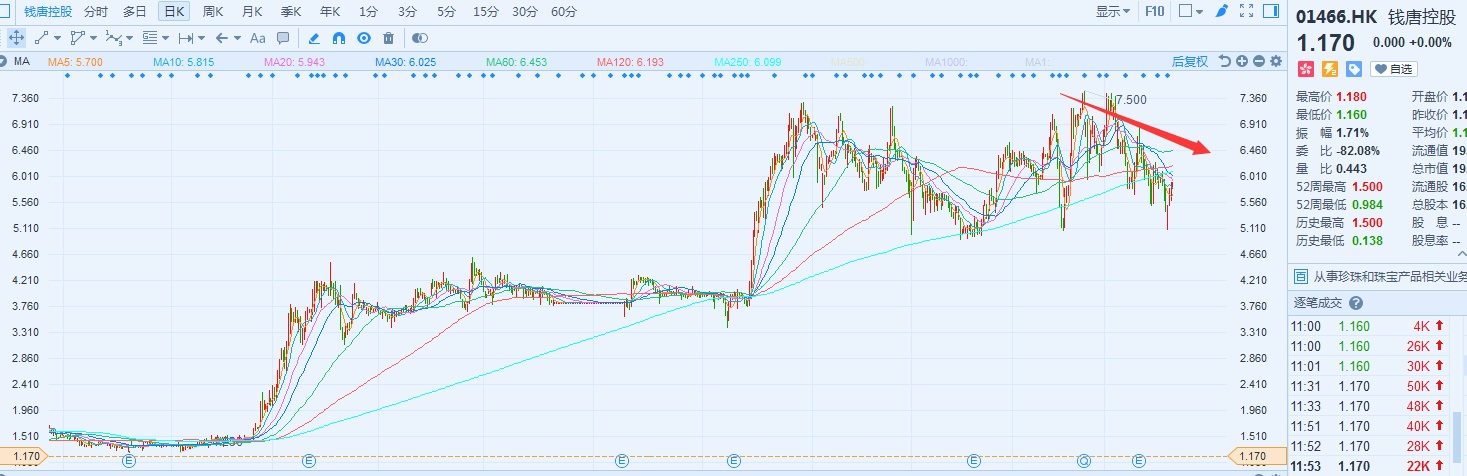Click the MA5: 5.700 indicator value
1467x476 pixels.
coord(74,62)
